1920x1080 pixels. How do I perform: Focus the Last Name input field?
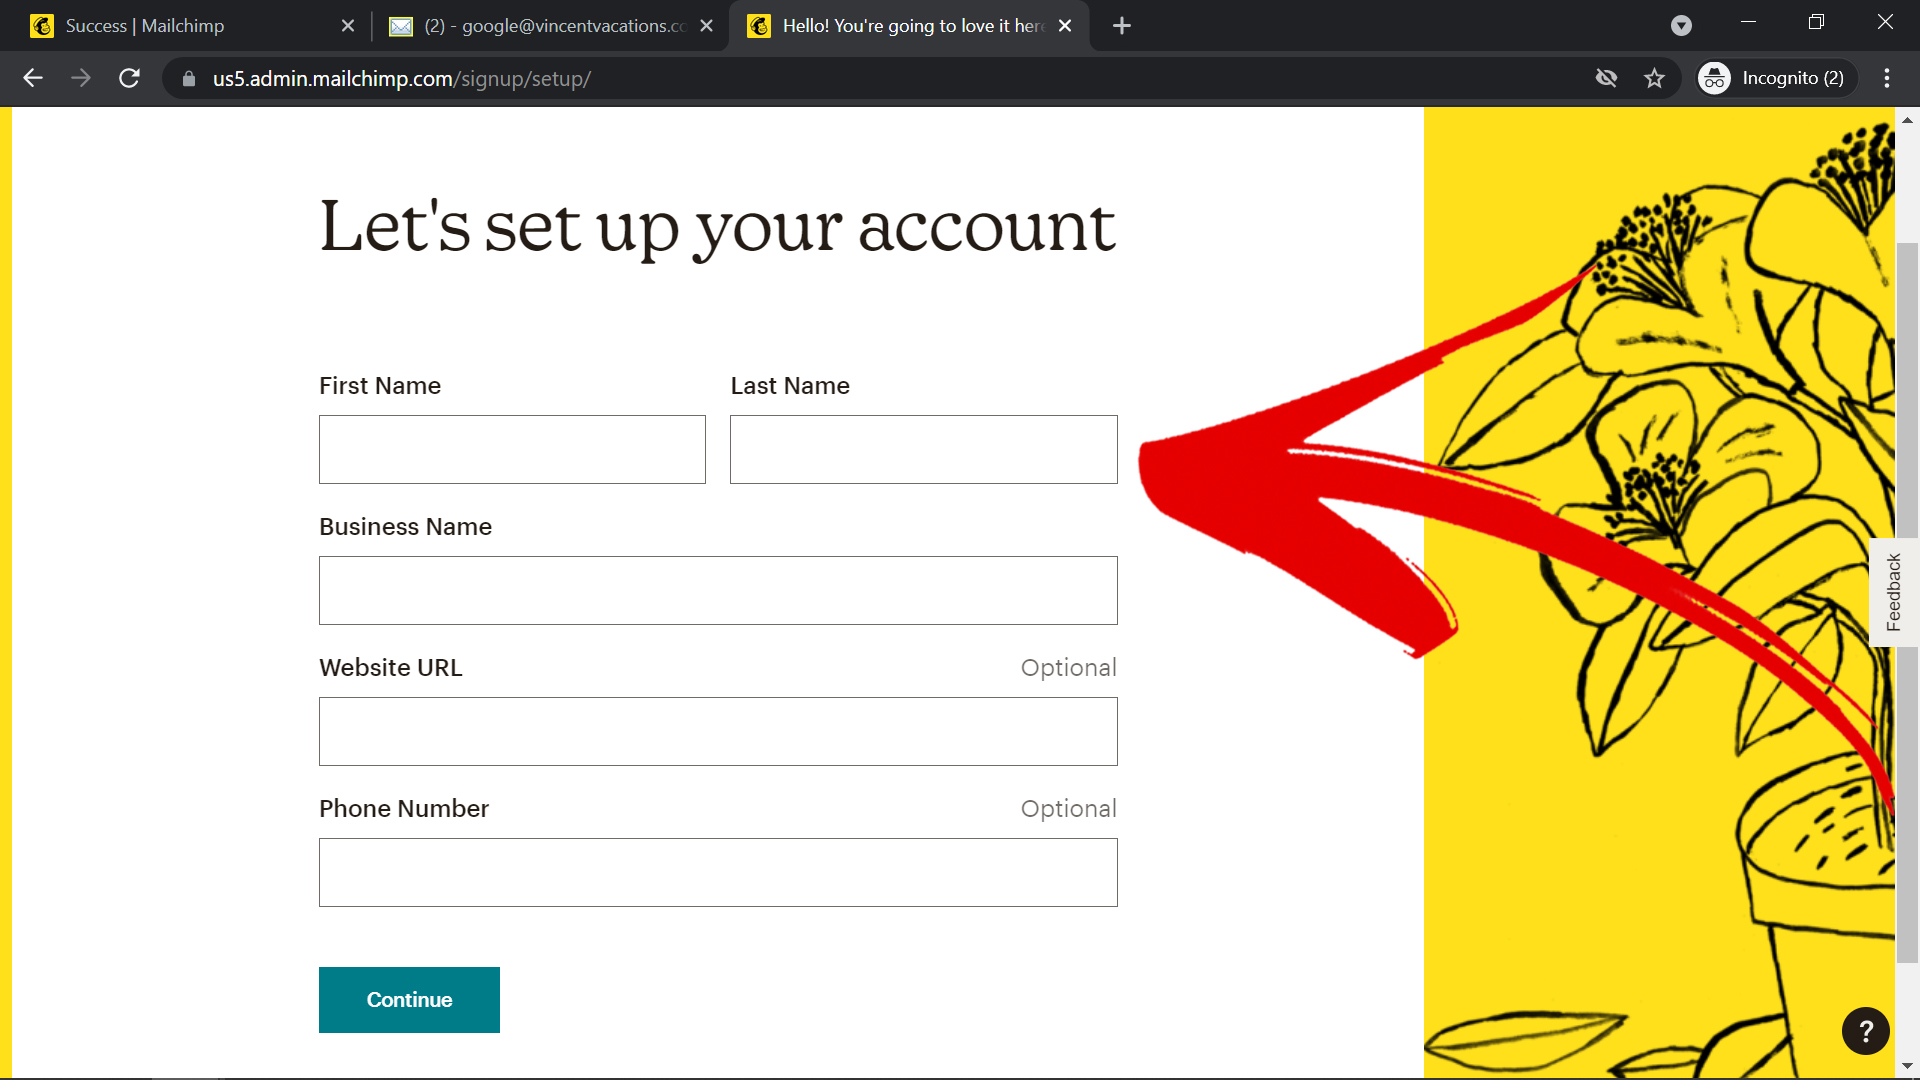pos(924,450)
